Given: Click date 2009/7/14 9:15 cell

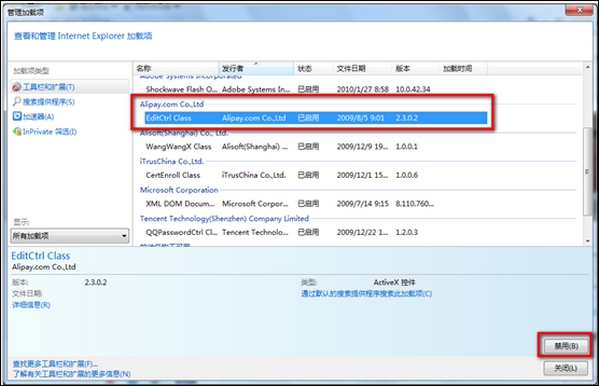Looking at the screenshot, I should point(363,204).
